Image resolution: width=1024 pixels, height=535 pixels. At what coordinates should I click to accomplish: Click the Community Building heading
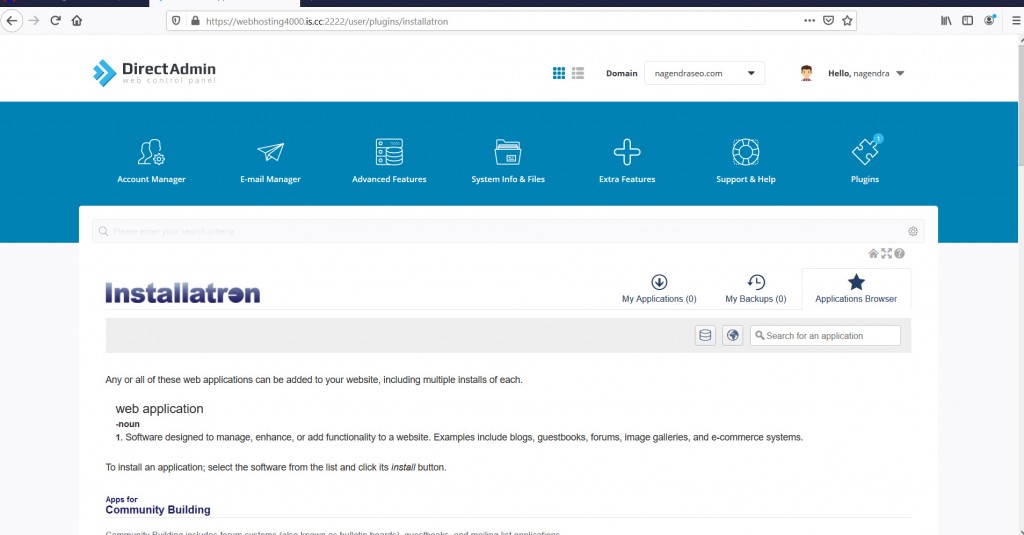pyautogui.click(x=158, y=510)
